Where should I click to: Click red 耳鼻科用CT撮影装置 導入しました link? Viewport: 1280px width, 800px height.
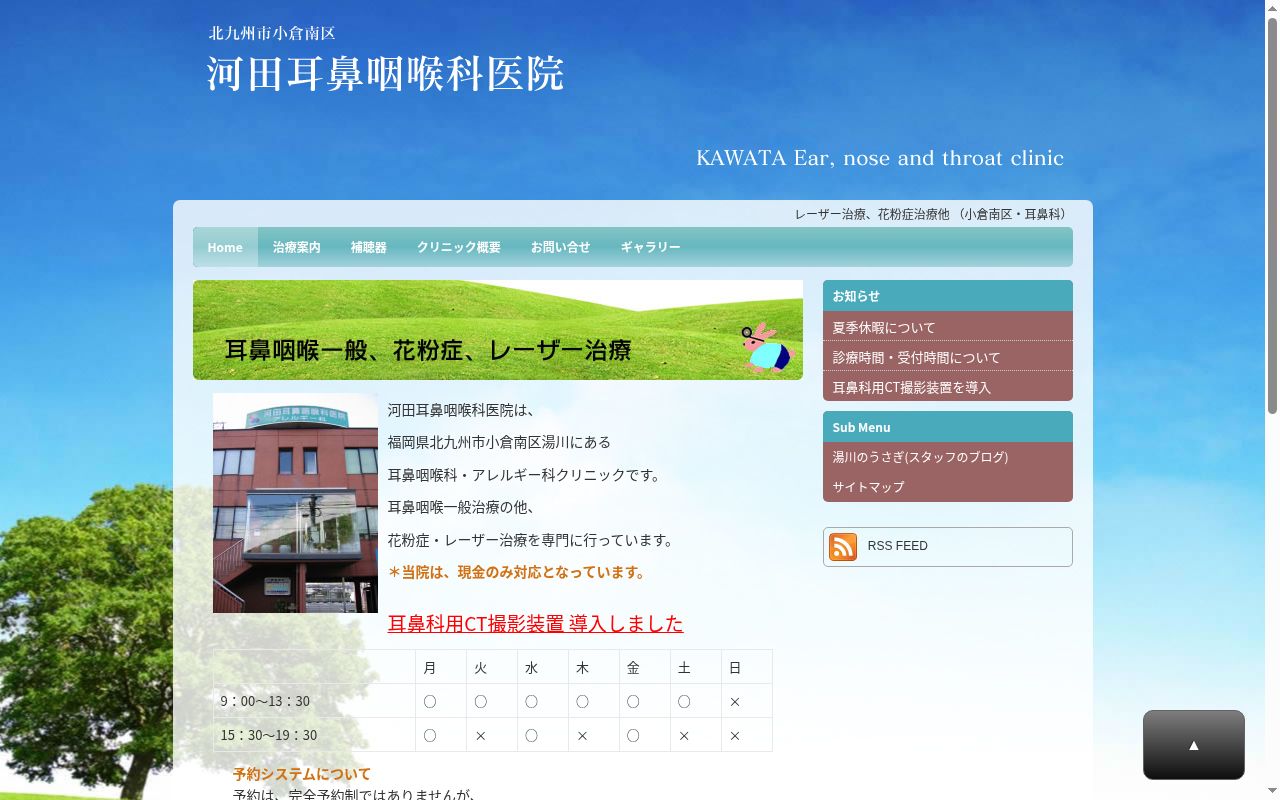pyautogui.click(x=535, y=623)
